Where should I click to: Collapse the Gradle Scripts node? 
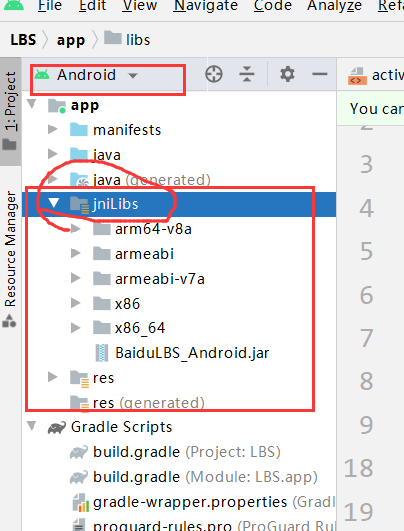point(32,426)
